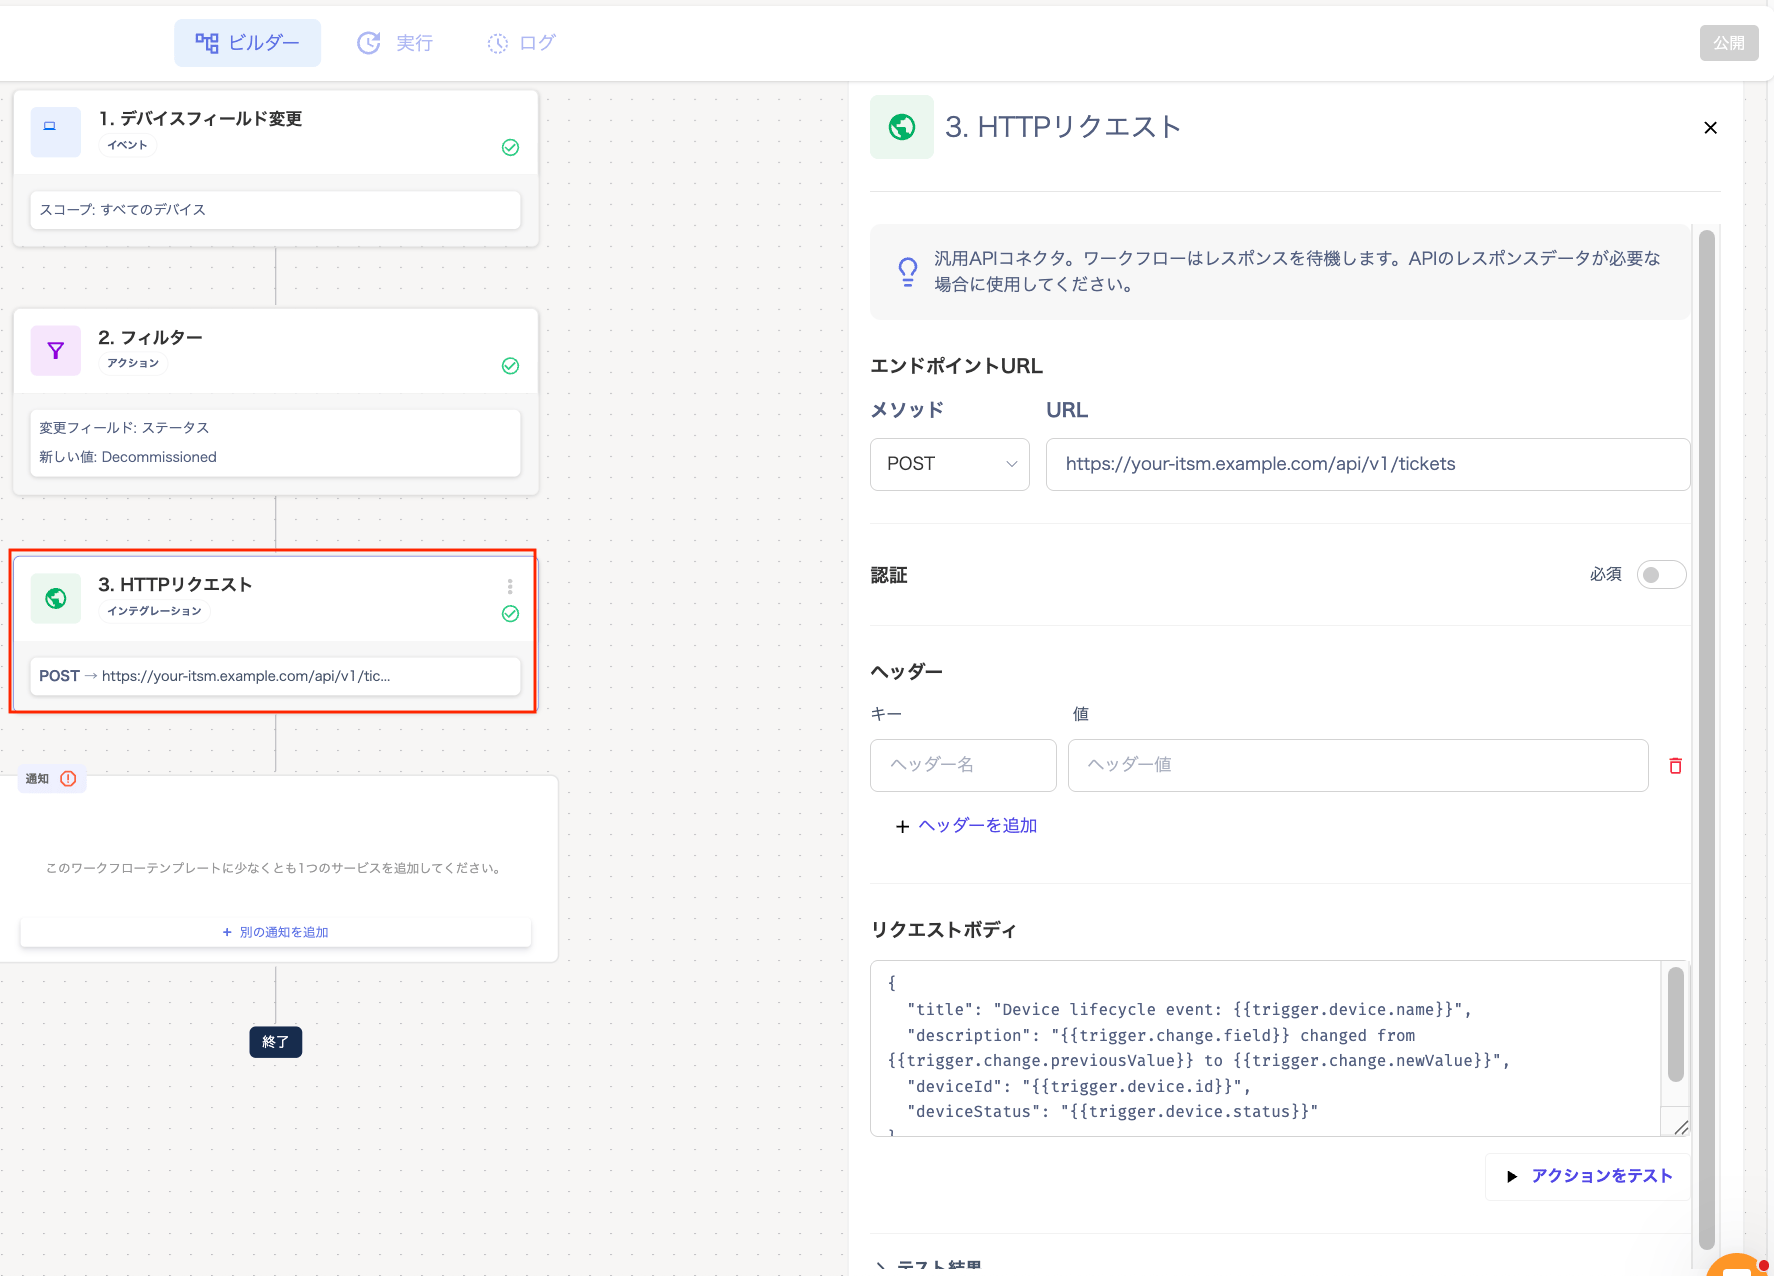Click the 終了 end node

pos(275,1042)
